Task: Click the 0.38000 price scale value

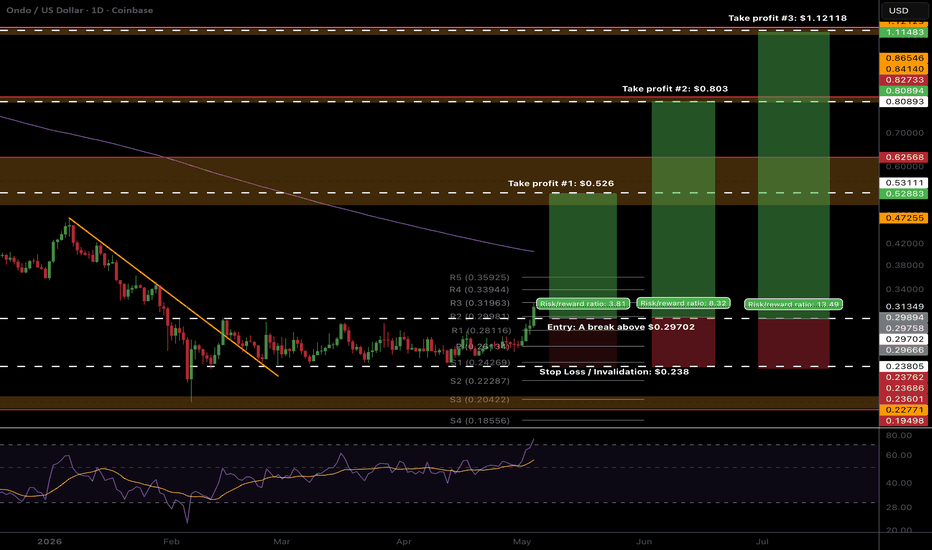Action: (x=905, y=266)
